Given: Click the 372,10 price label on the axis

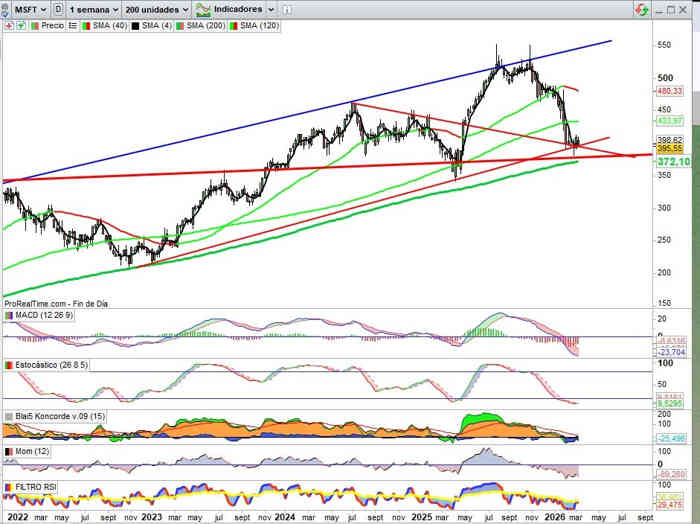Looking at the screenshot, I should click(672, 161).
